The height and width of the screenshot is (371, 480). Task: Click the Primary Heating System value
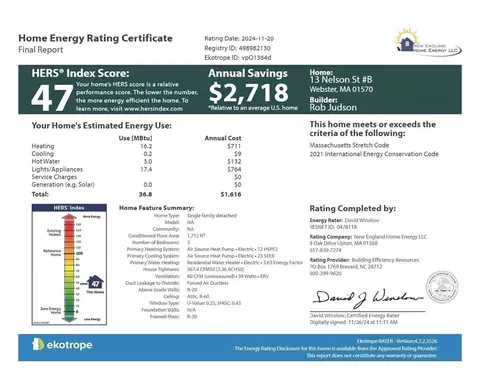(232, 249)
